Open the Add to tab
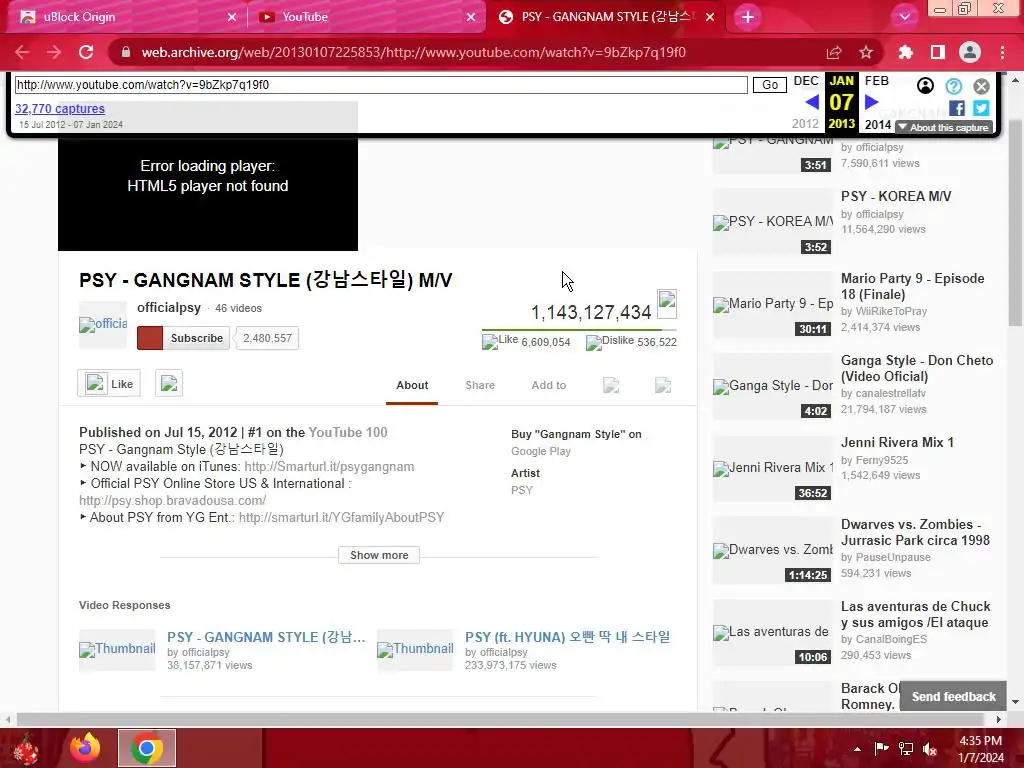Screen dimensions: 1024x768 coord(549,385)
